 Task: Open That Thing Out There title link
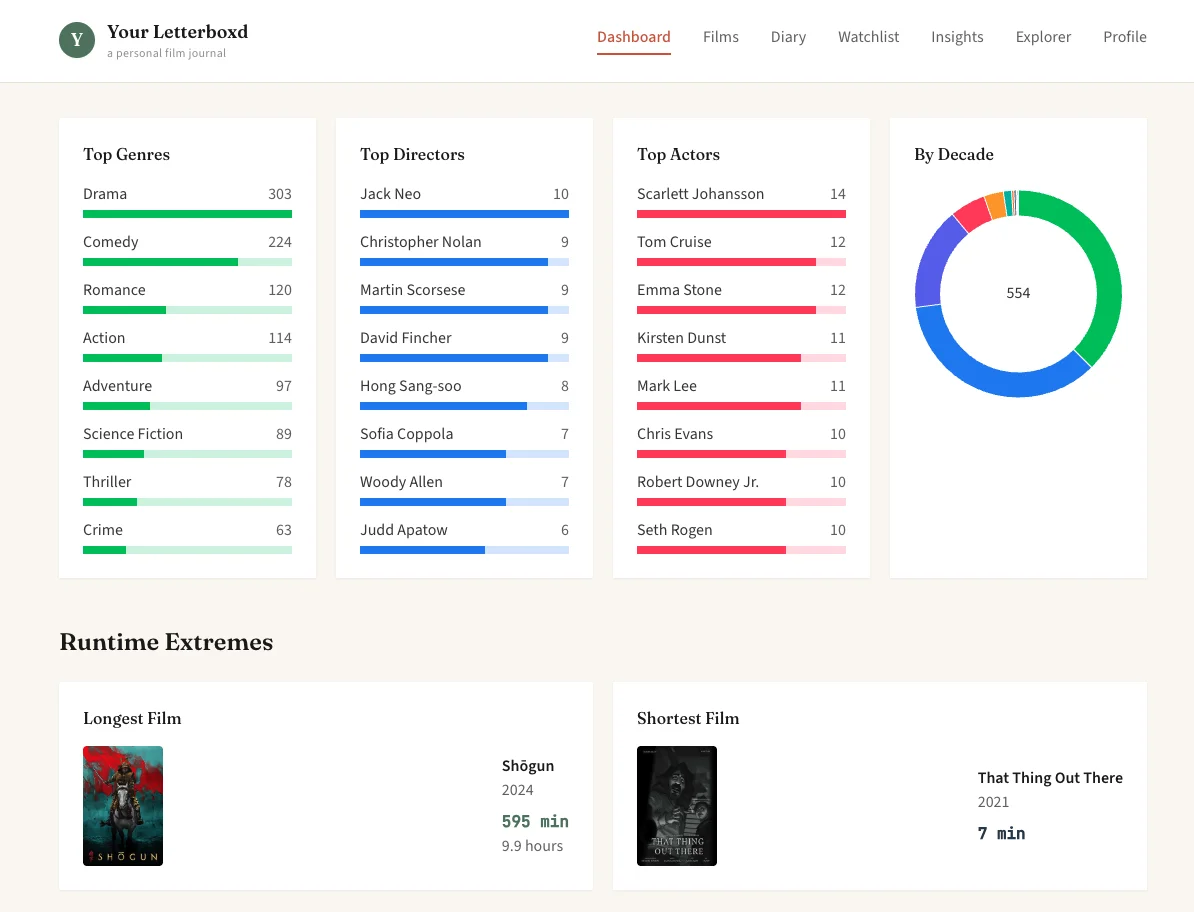coord(1049,778)
